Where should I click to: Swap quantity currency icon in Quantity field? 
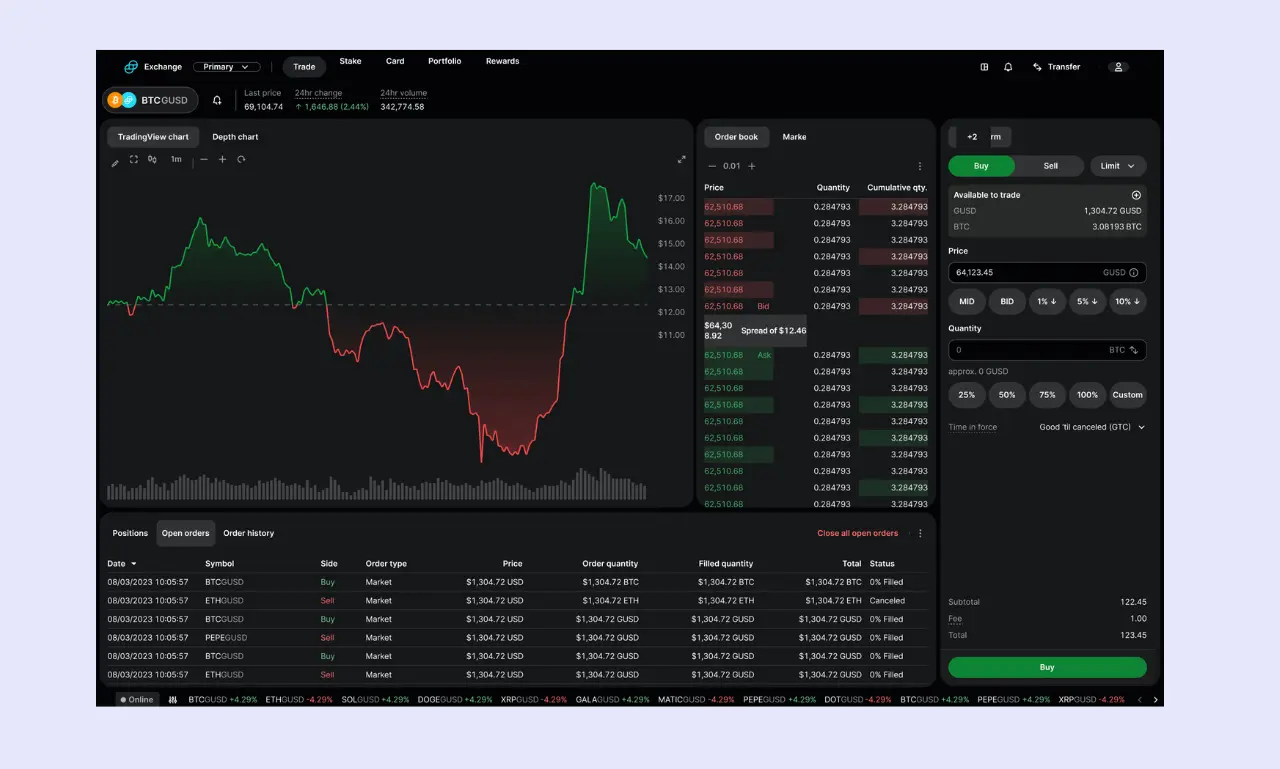click(1134, 350)
